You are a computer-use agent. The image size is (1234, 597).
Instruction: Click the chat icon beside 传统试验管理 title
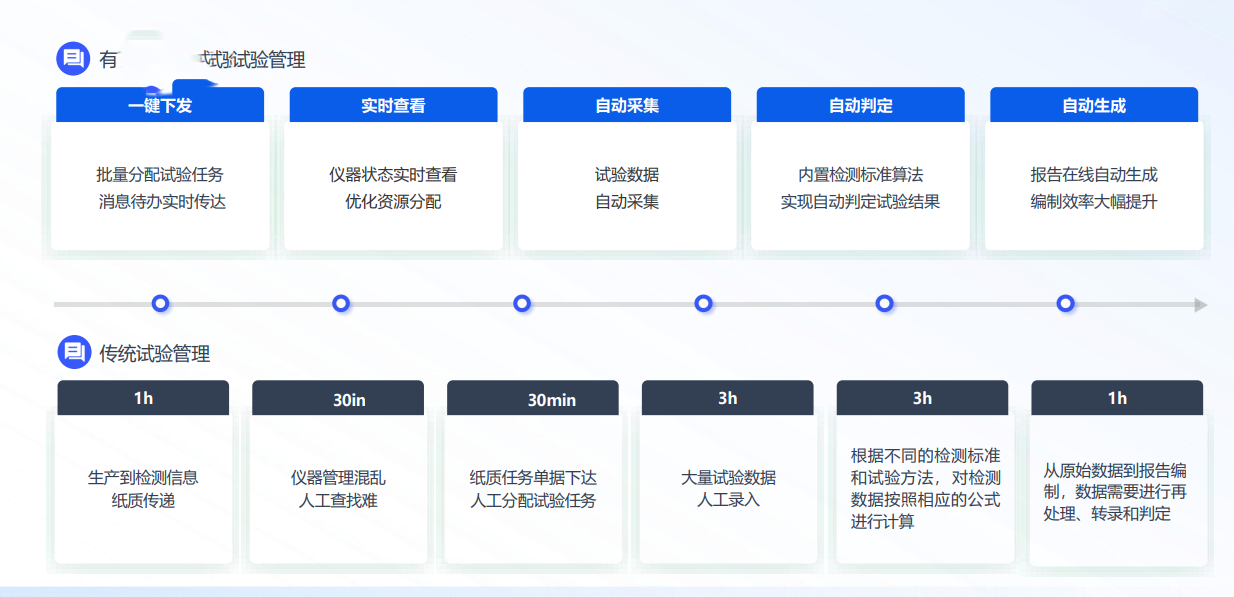73,352
